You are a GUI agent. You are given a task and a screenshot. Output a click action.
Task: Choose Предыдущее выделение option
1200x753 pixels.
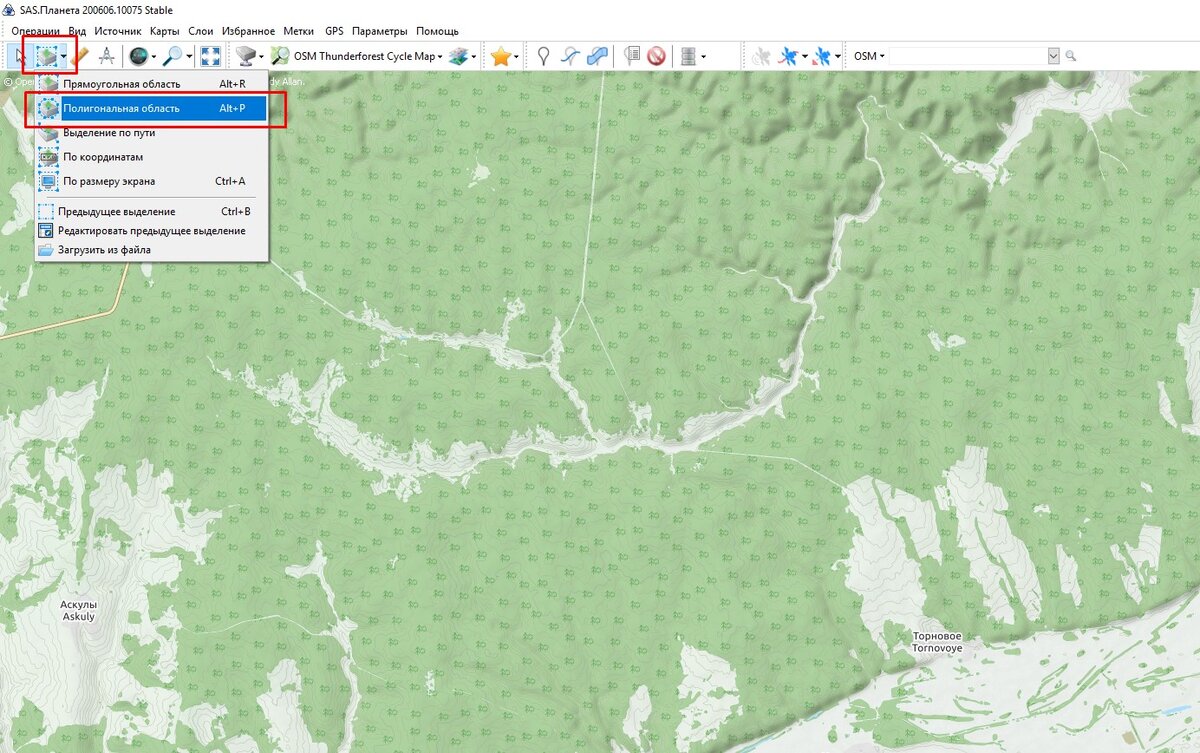[x=152, y=211]
